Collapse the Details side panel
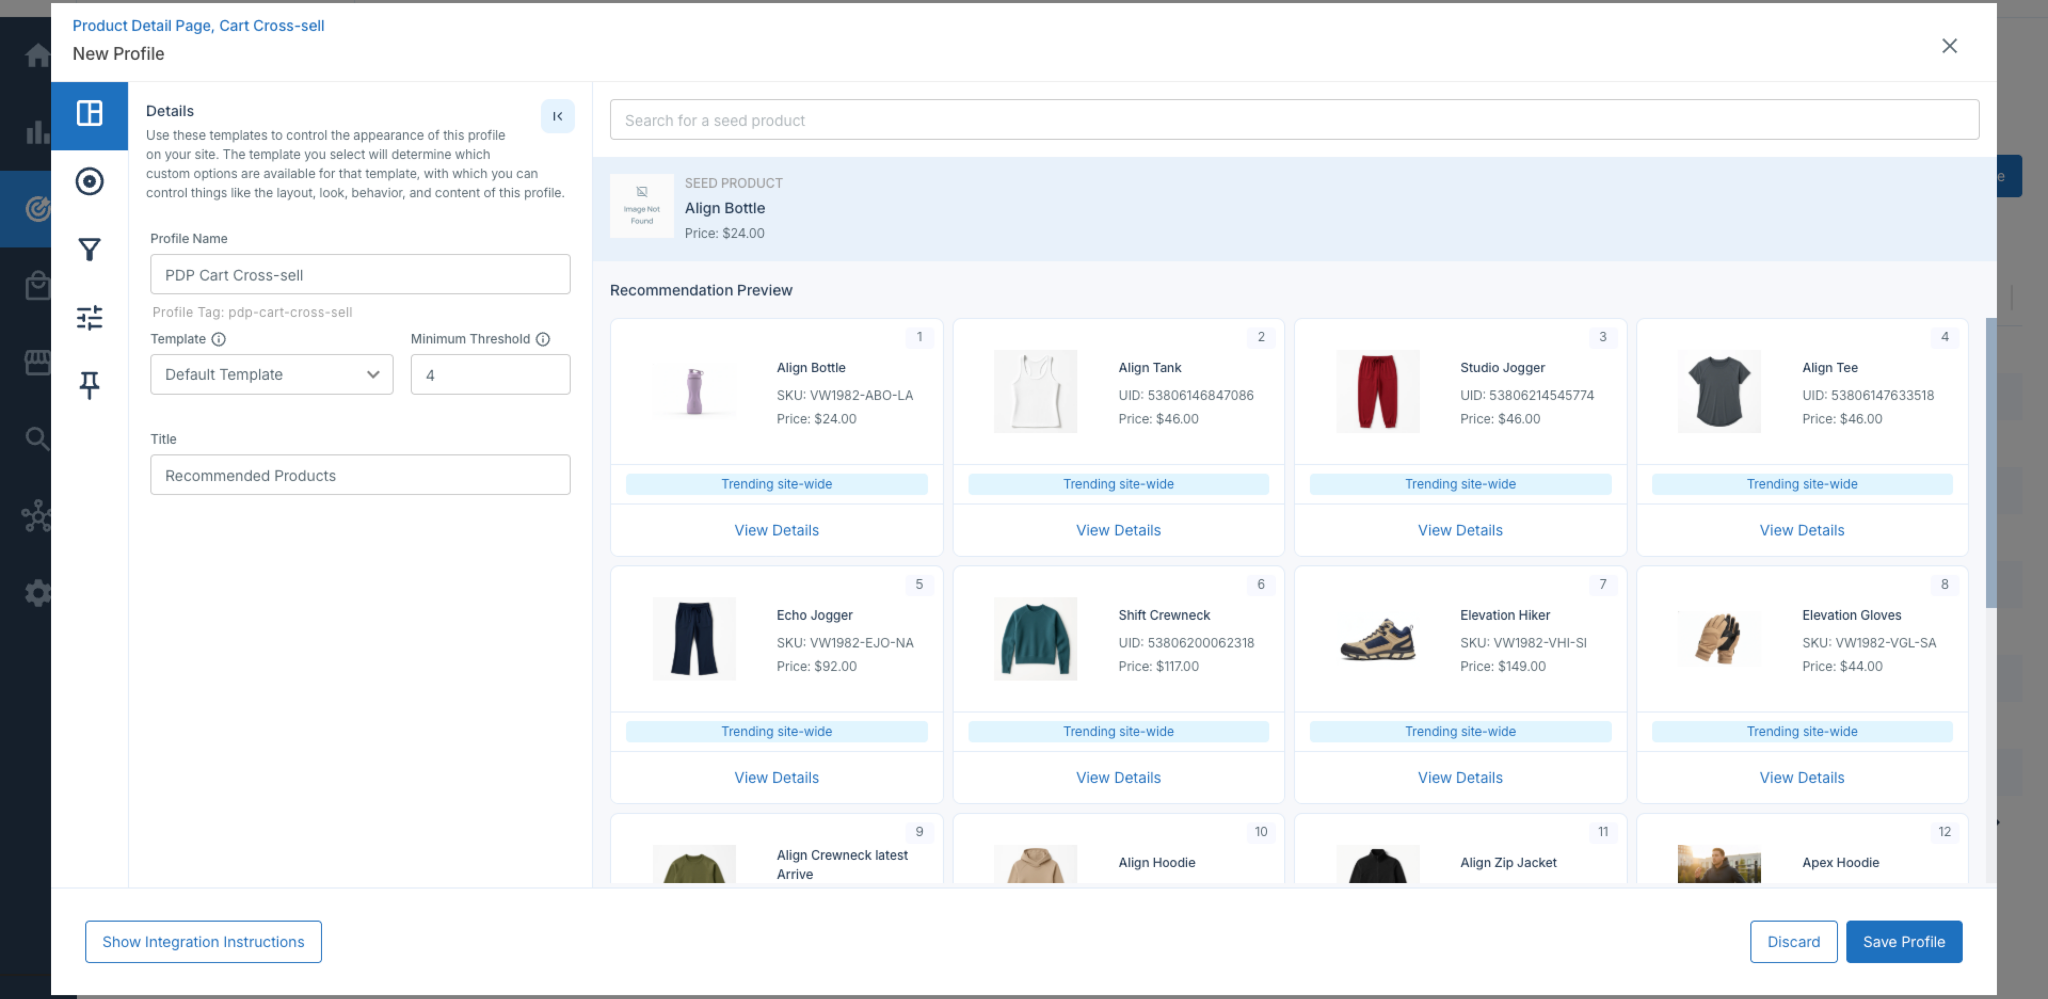The image size is (2048, 999). pyautogui.click(x=557, y=116)
